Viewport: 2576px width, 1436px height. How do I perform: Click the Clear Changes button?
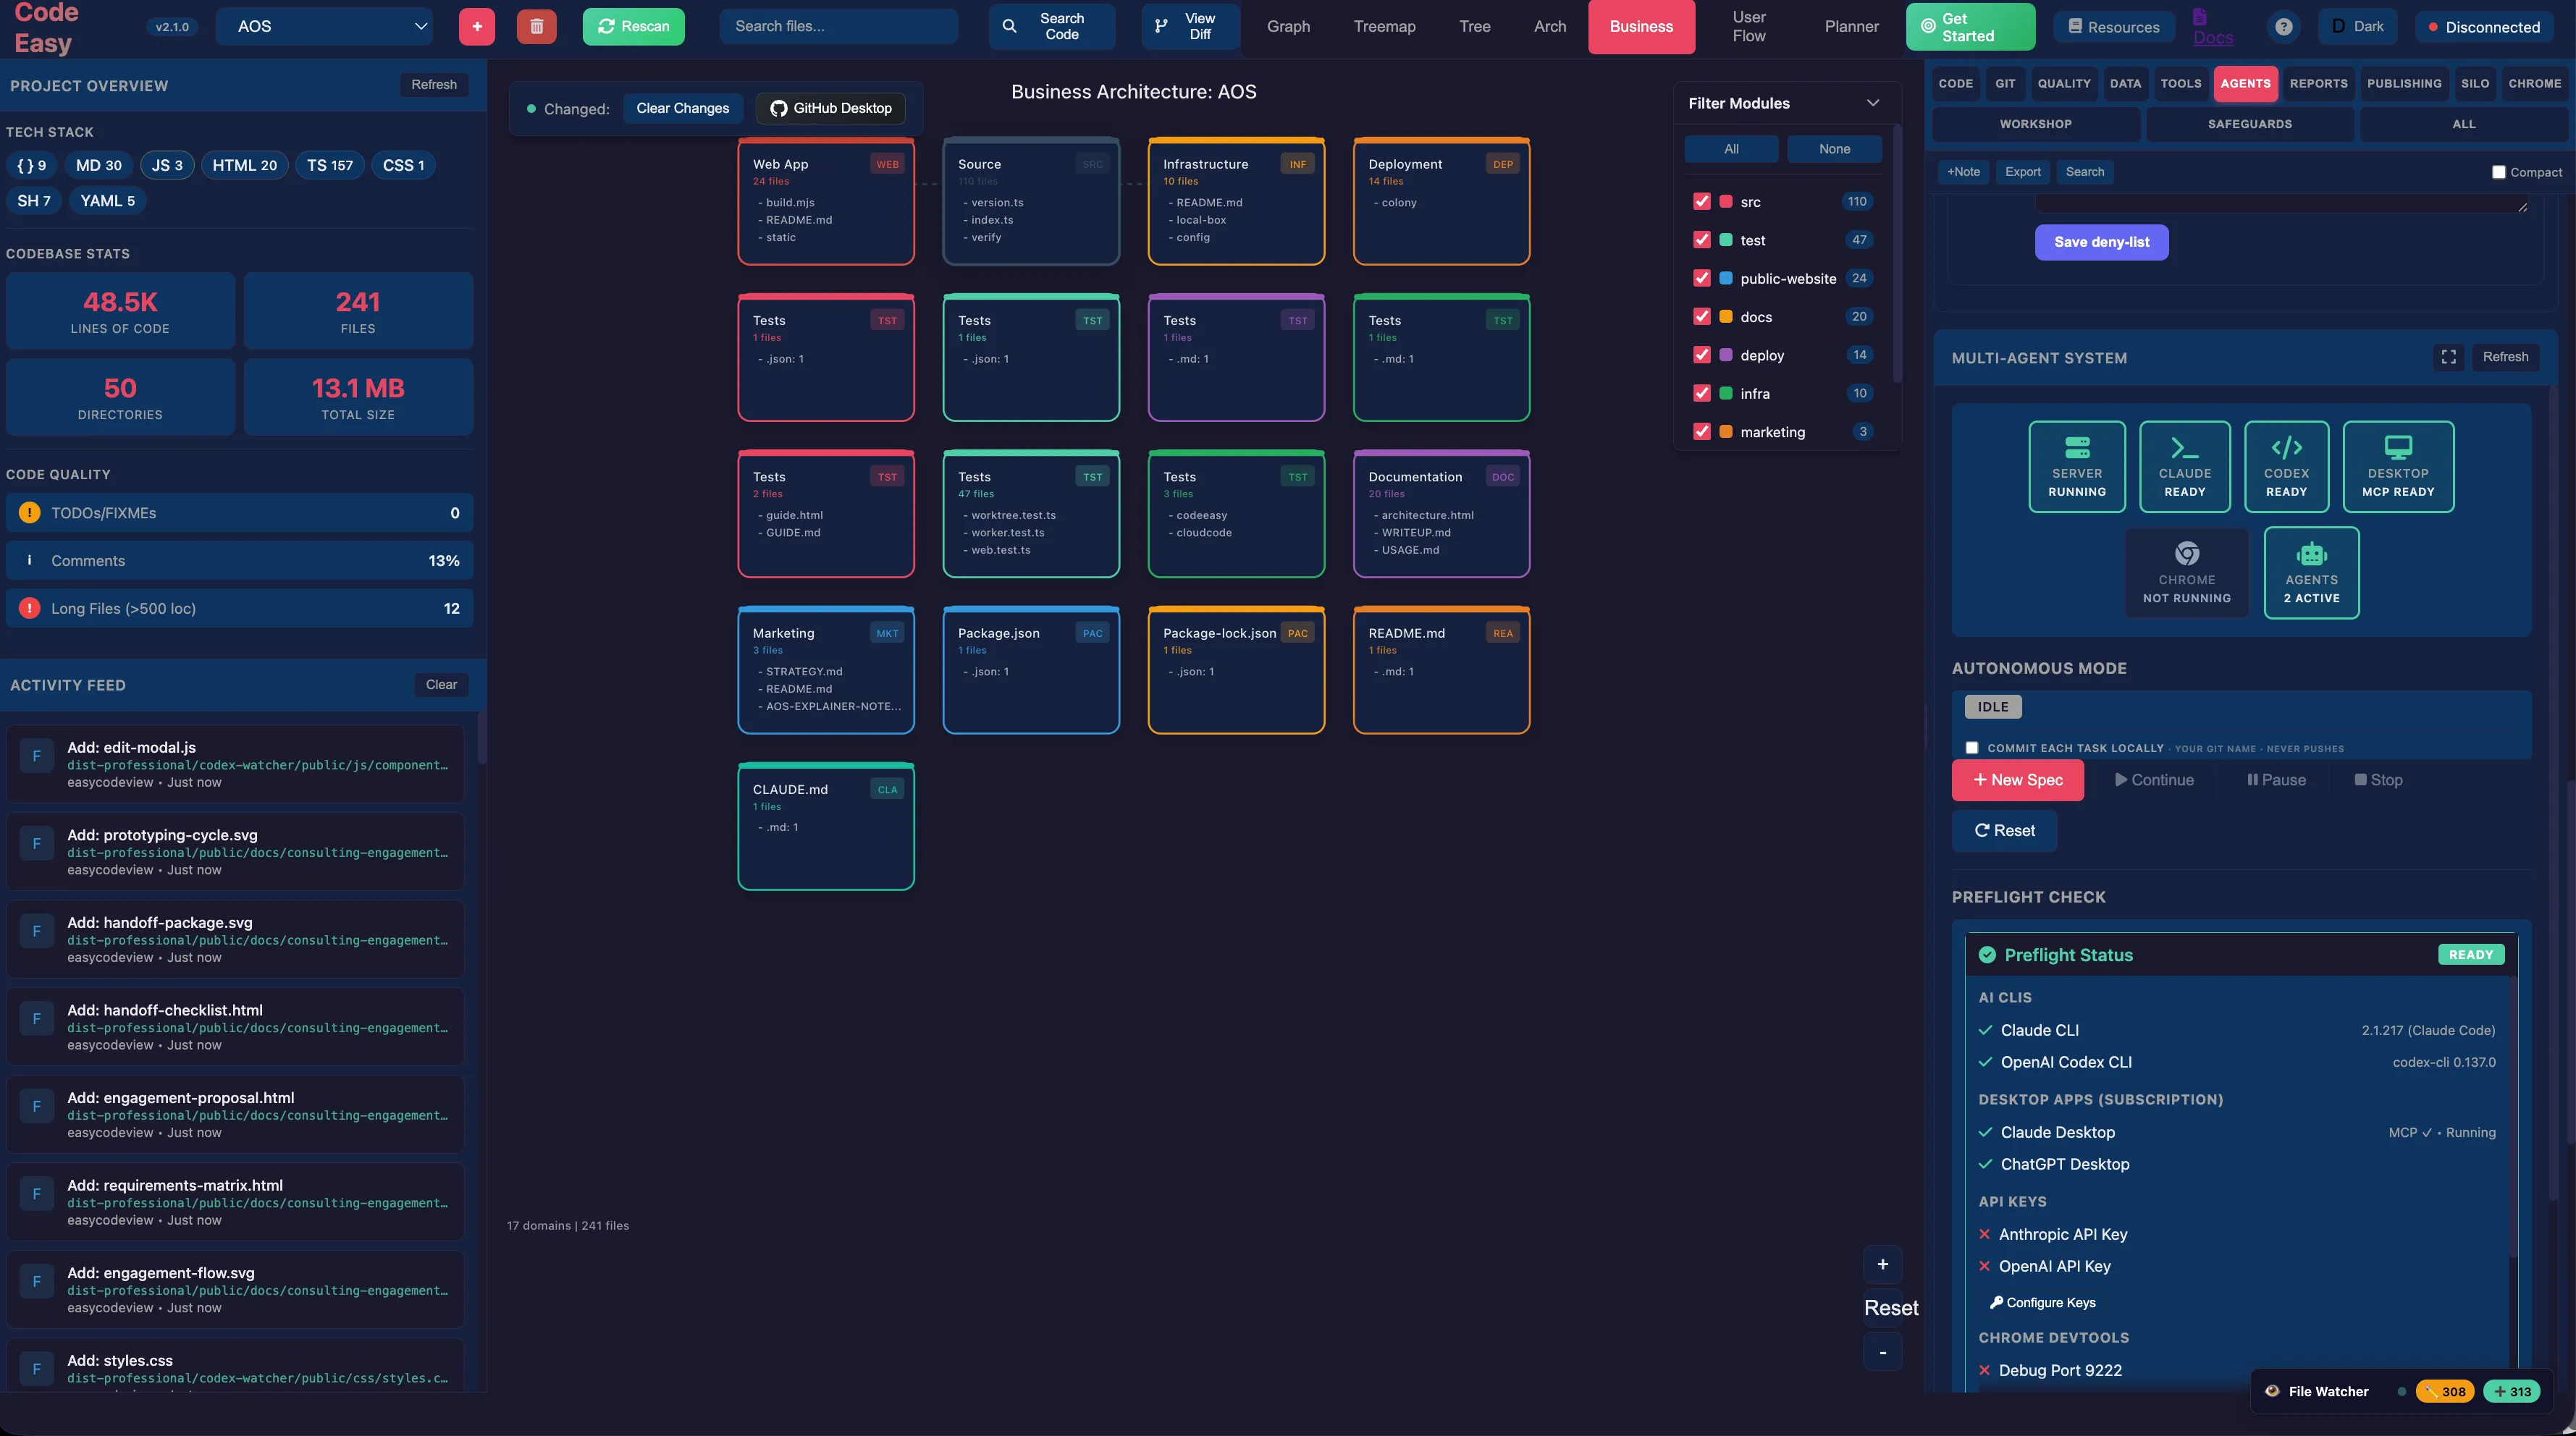682,108
